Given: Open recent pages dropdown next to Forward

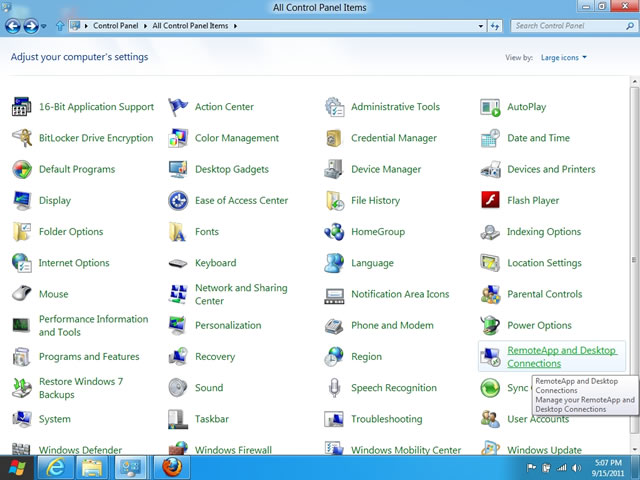Looking at the screenshot, I should [44, 26].
